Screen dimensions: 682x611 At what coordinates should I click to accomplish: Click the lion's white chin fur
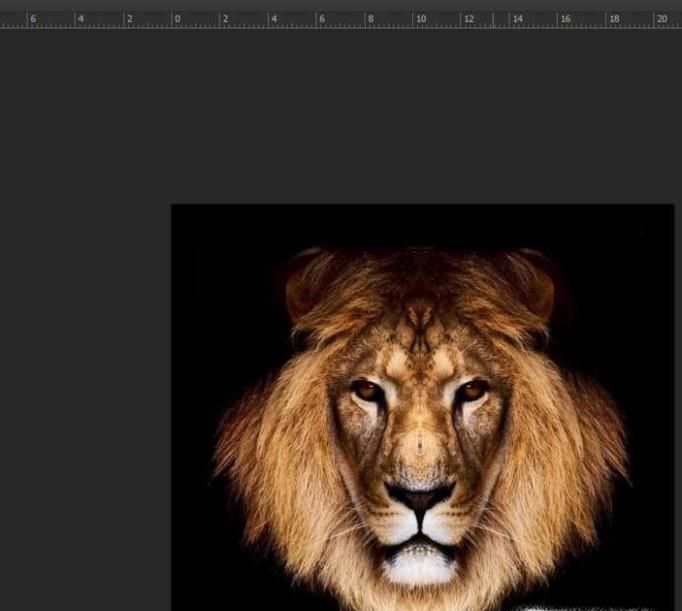coord(420,567)
